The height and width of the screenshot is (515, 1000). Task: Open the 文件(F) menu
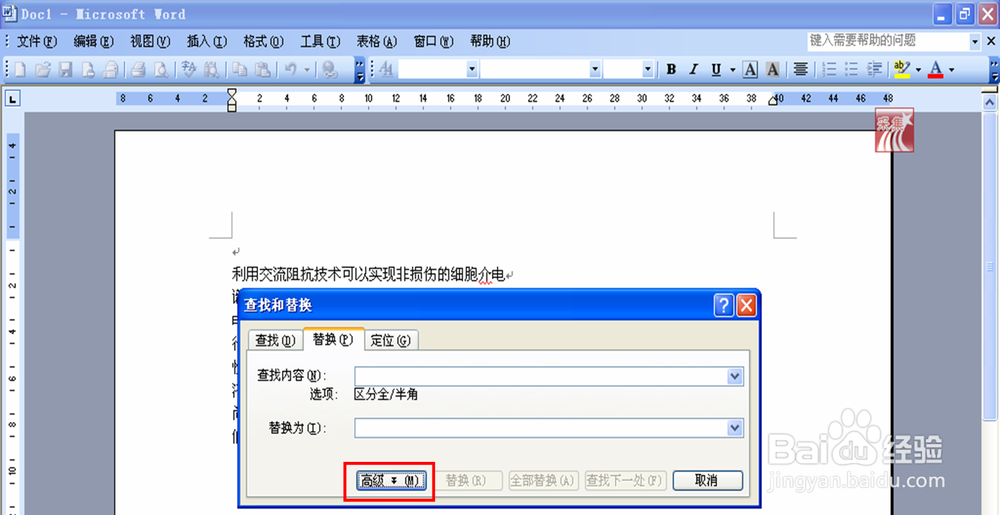click(37, 42)
